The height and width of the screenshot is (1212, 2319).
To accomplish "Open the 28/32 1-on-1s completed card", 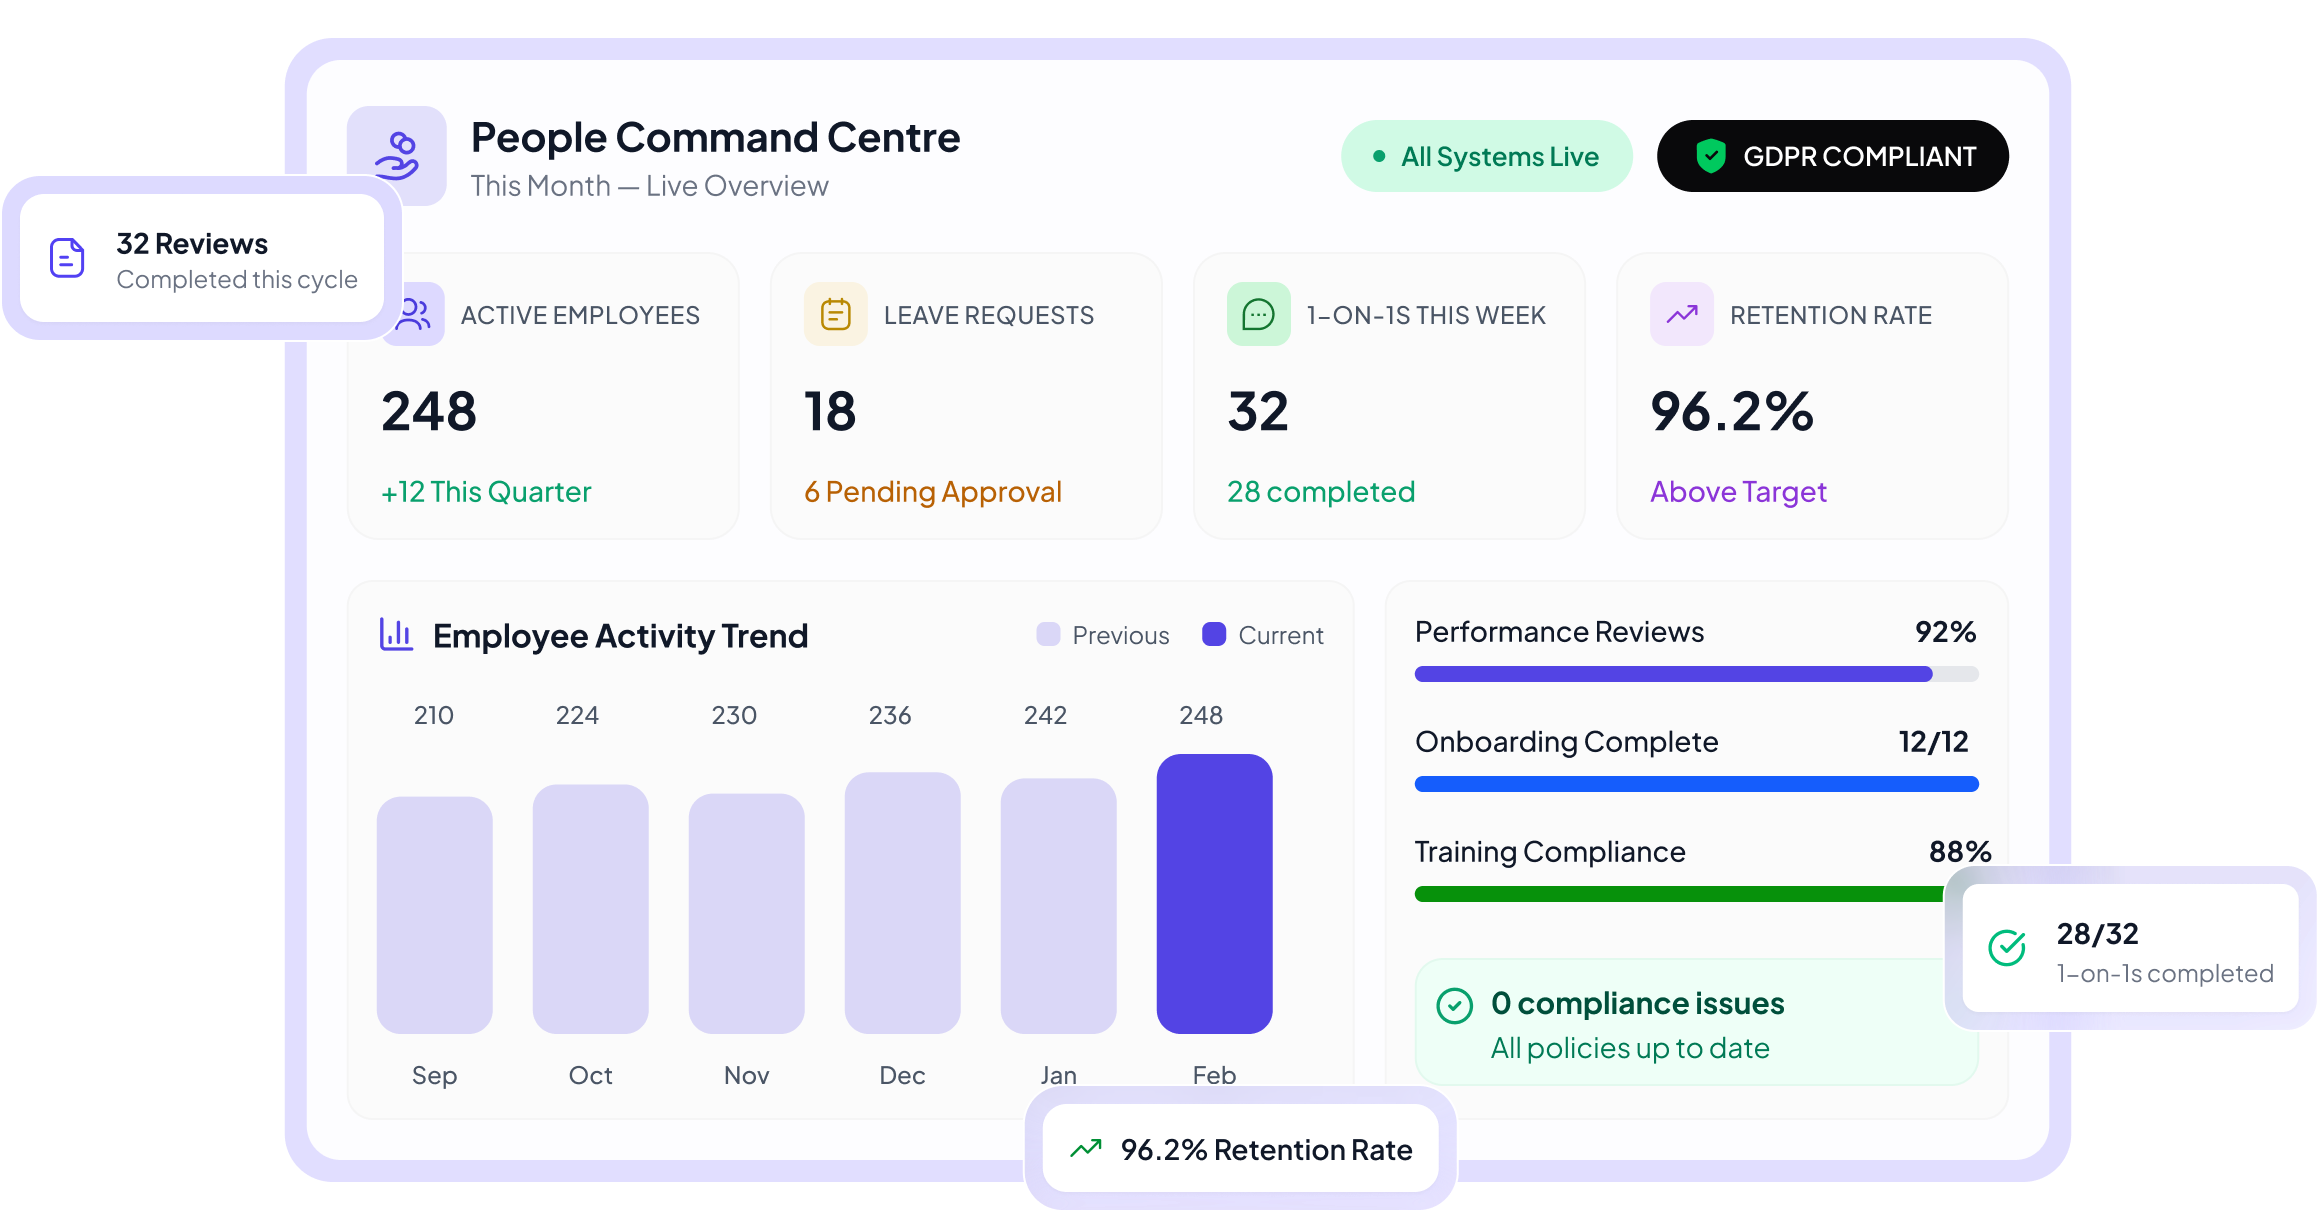I will tap(2131, 948).
